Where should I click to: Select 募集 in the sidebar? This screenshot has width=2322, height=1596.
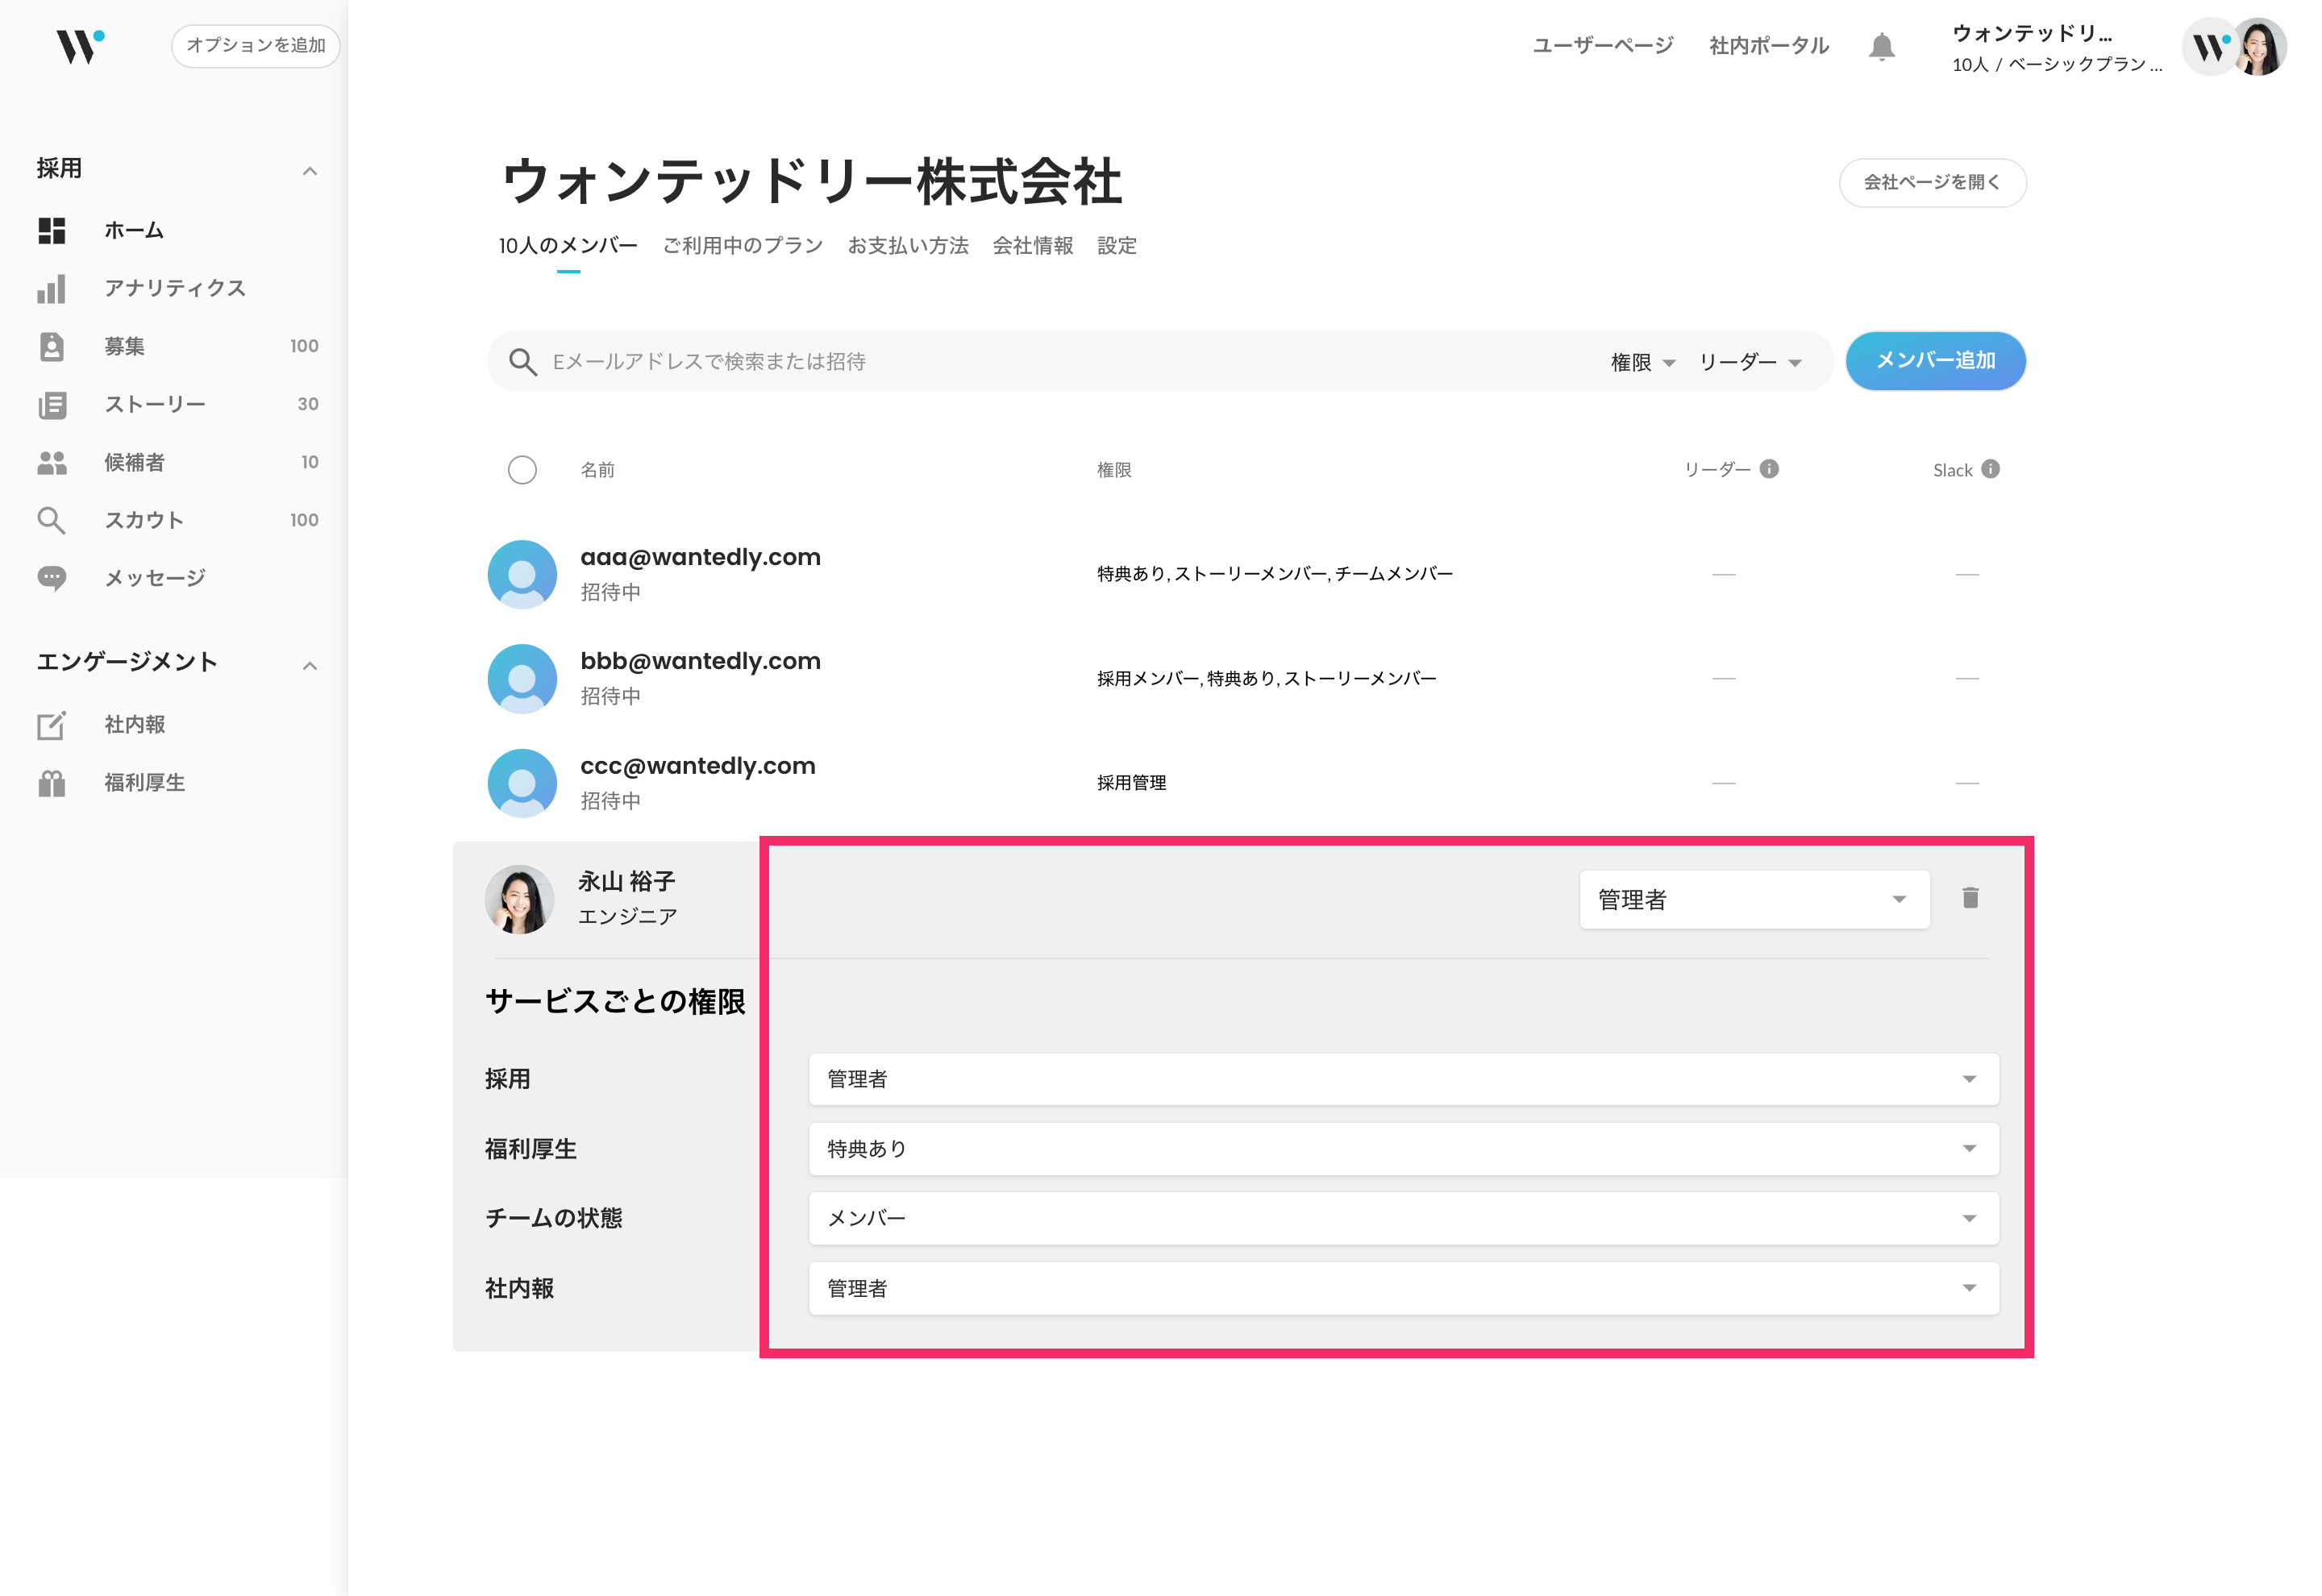pos(124,347)
